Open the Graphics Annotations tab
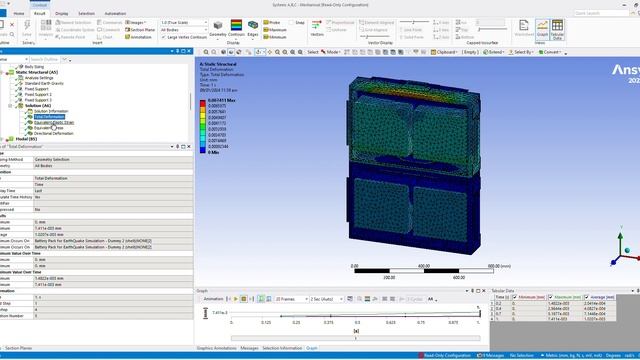The height and width of the screenshot is (360, 640). click(216, 348)
